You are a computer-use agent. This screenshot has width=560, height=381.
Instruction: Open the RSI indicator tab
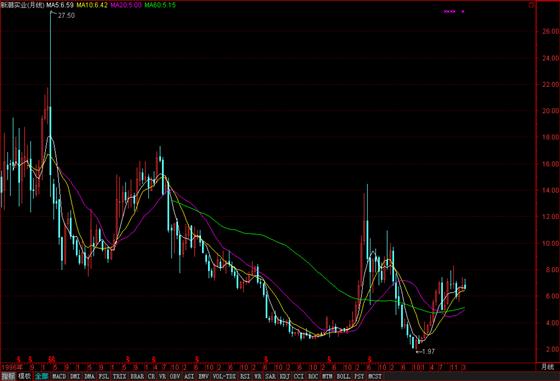(245, 376)
